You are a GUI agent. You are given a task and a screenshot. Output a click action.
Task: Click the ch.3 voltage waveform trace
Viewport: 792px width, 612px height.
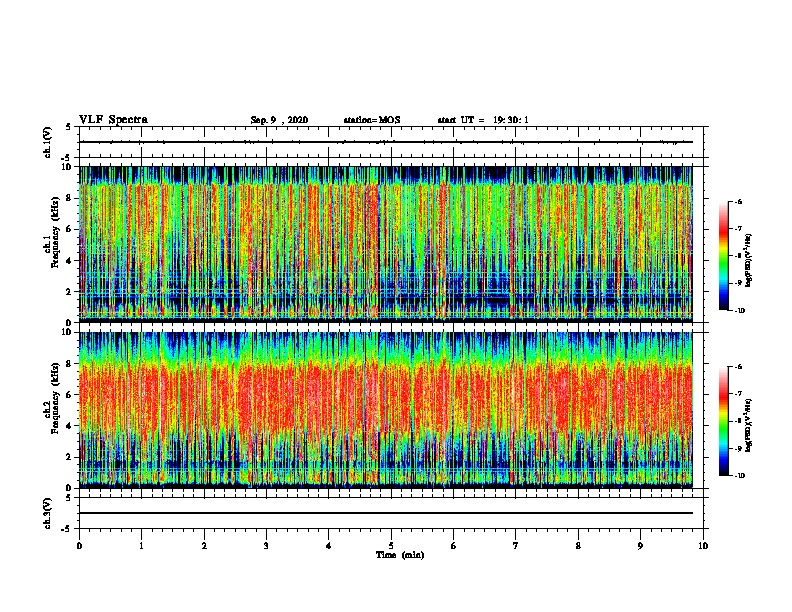tap(386, 513)
